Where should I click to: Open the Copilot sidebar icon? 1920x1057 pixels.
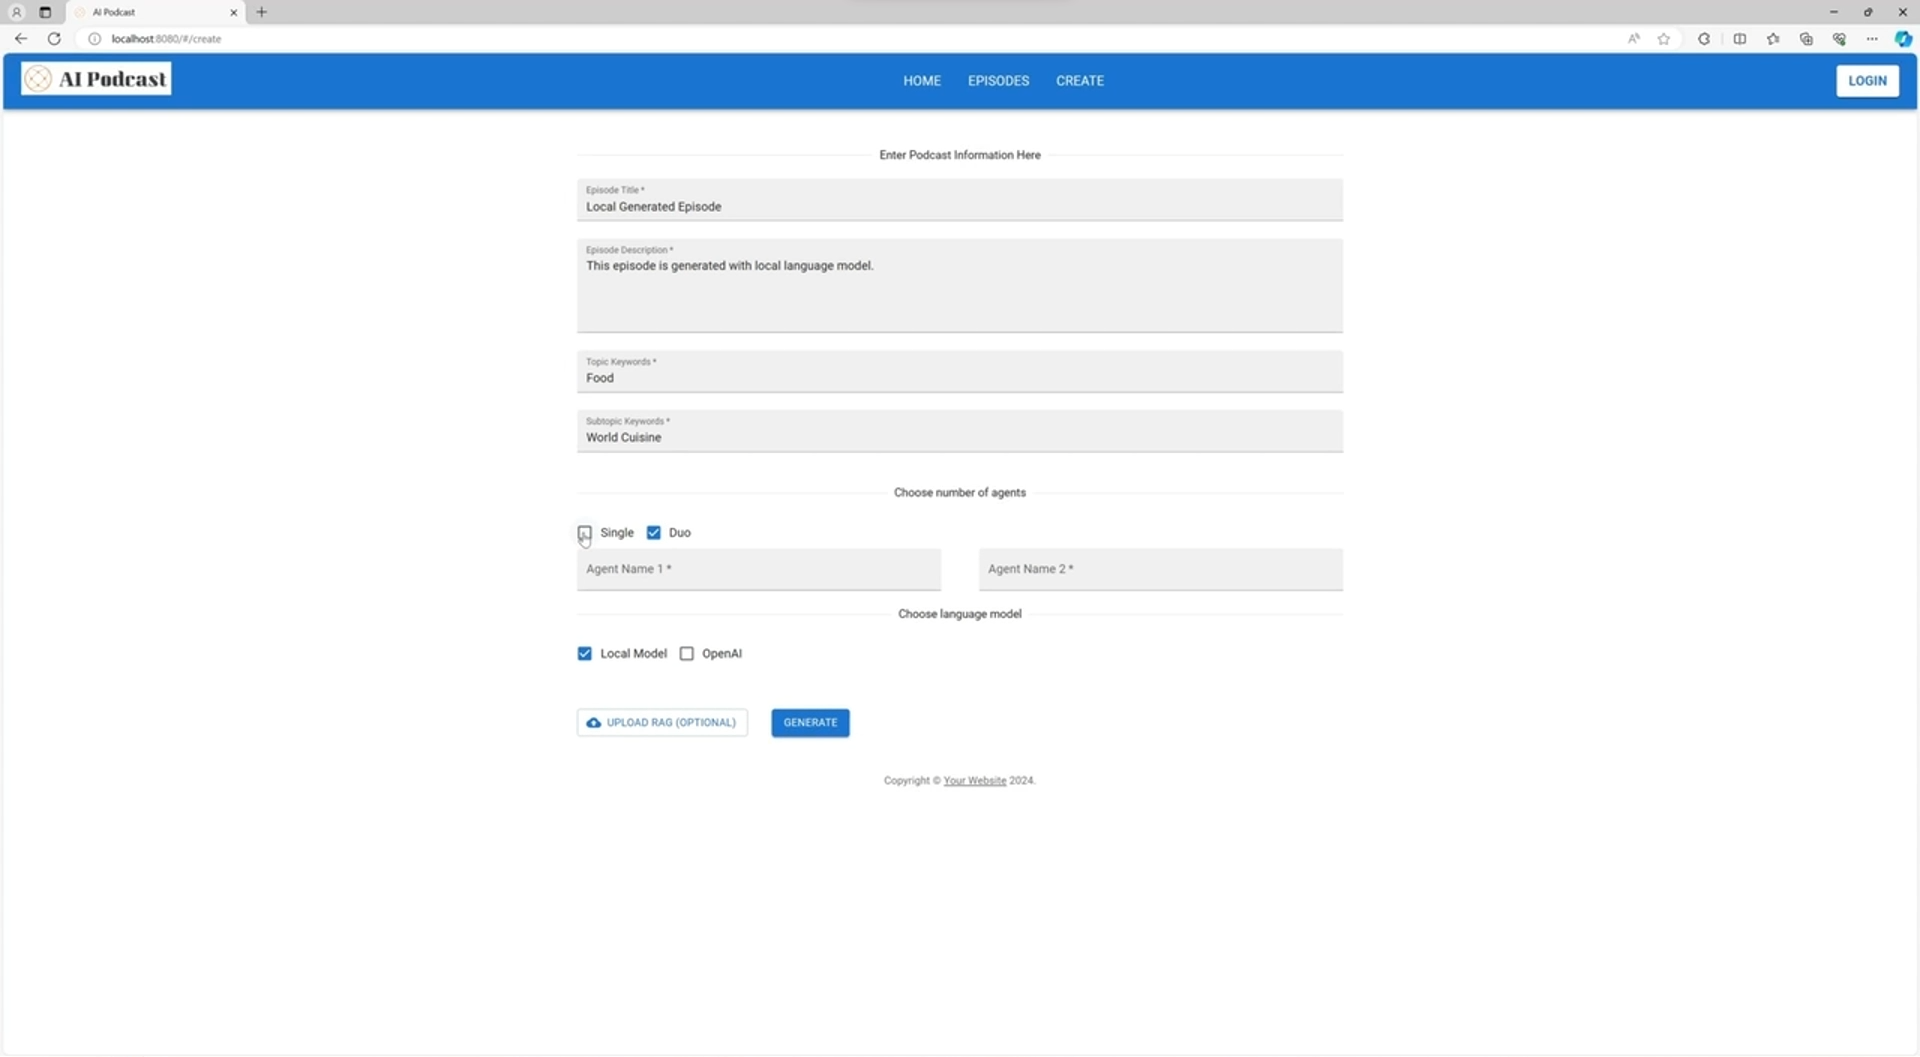pyautogui.click(x=1903, y=39)
